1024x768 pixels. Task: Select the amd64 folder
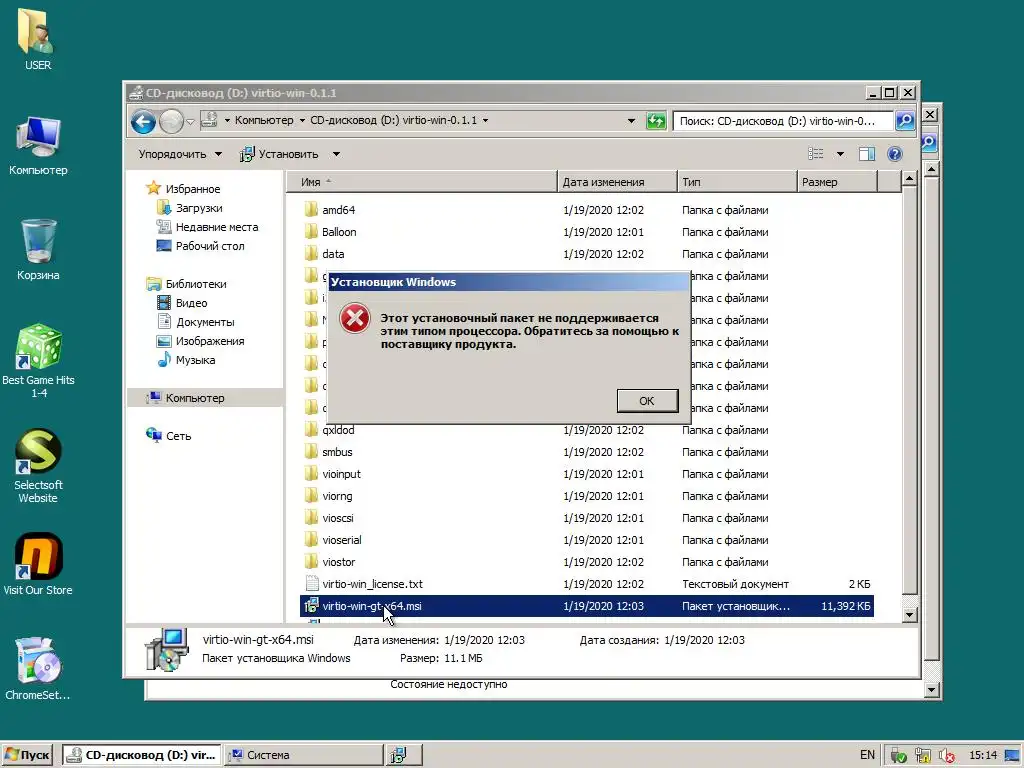point(338,210)
